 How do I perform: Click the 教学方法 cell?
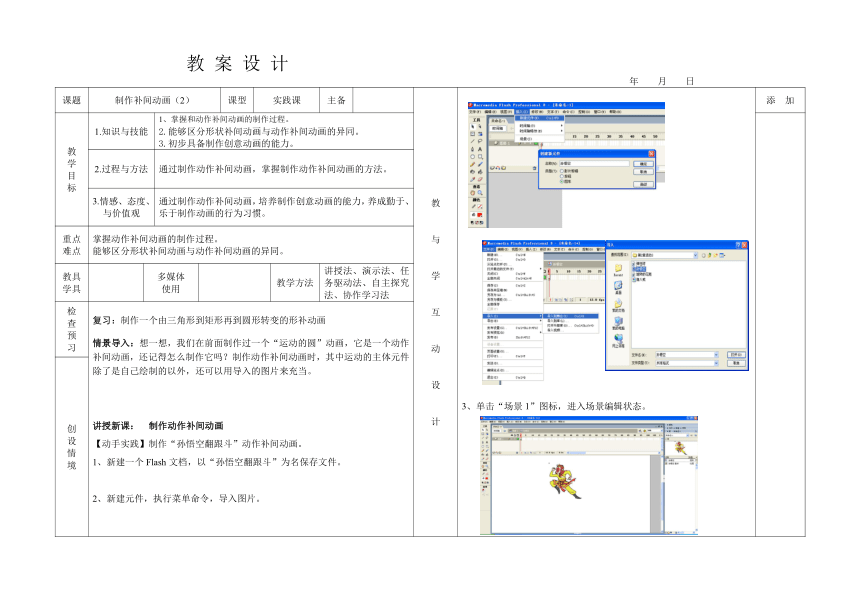click(x=295, y=283)
